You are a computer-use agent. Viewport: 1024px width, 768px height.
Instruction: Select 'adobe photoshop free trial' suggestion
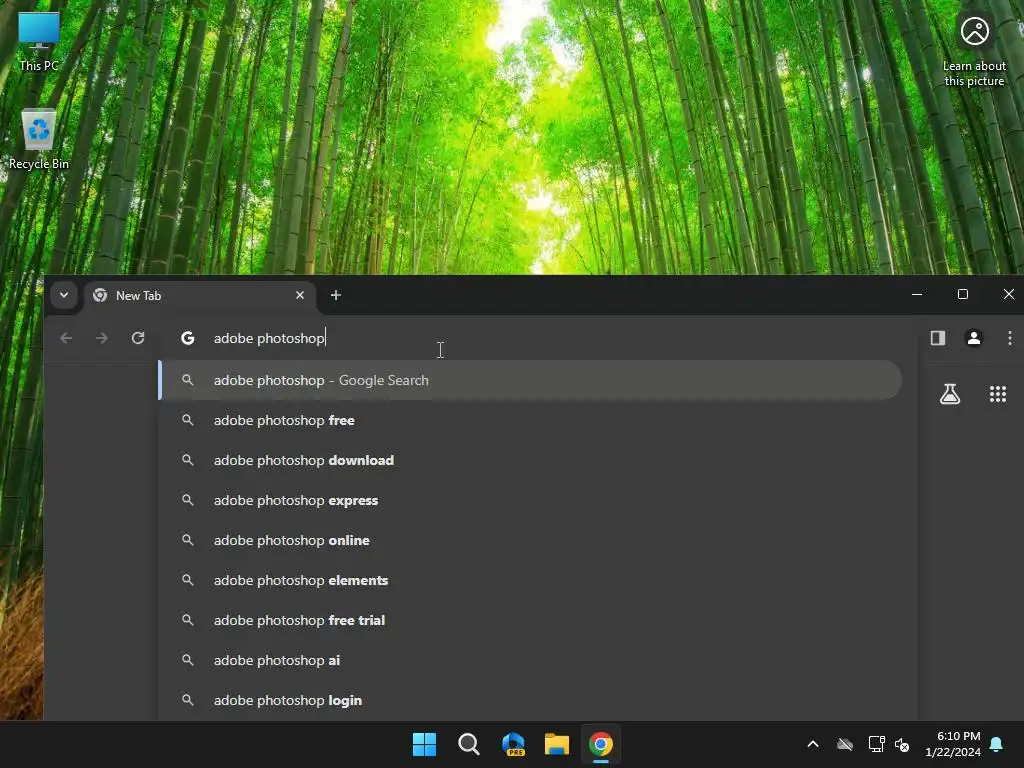coord(530,620)
